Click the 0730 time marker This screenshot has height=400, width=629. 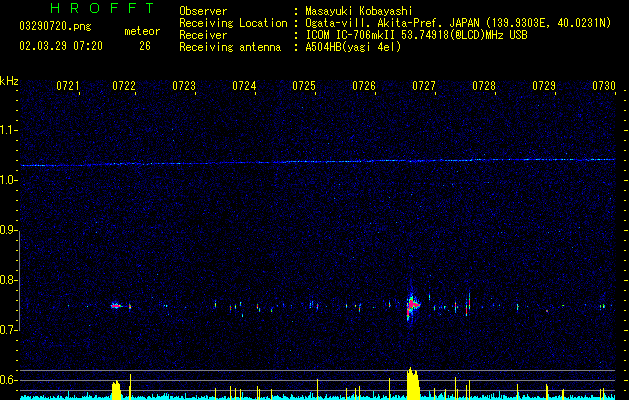click(604, 86)
